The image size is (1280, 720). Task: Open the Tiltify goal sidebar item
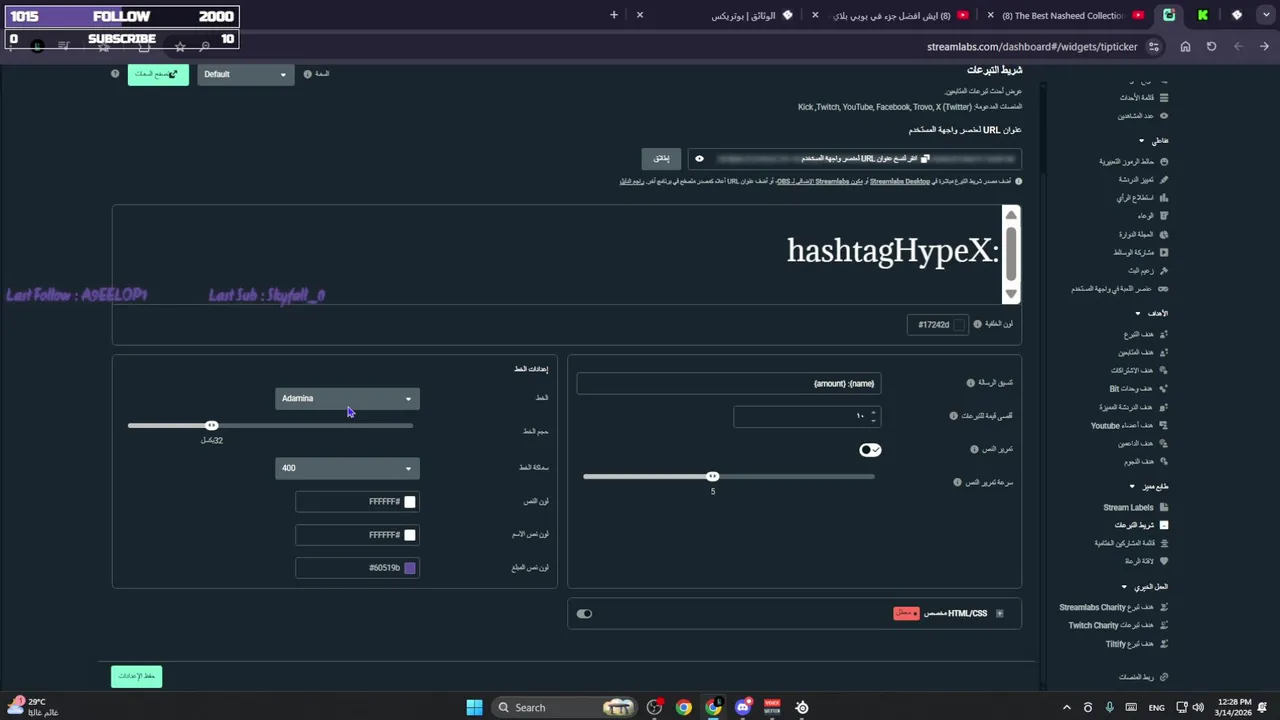tap(1137, 644)
